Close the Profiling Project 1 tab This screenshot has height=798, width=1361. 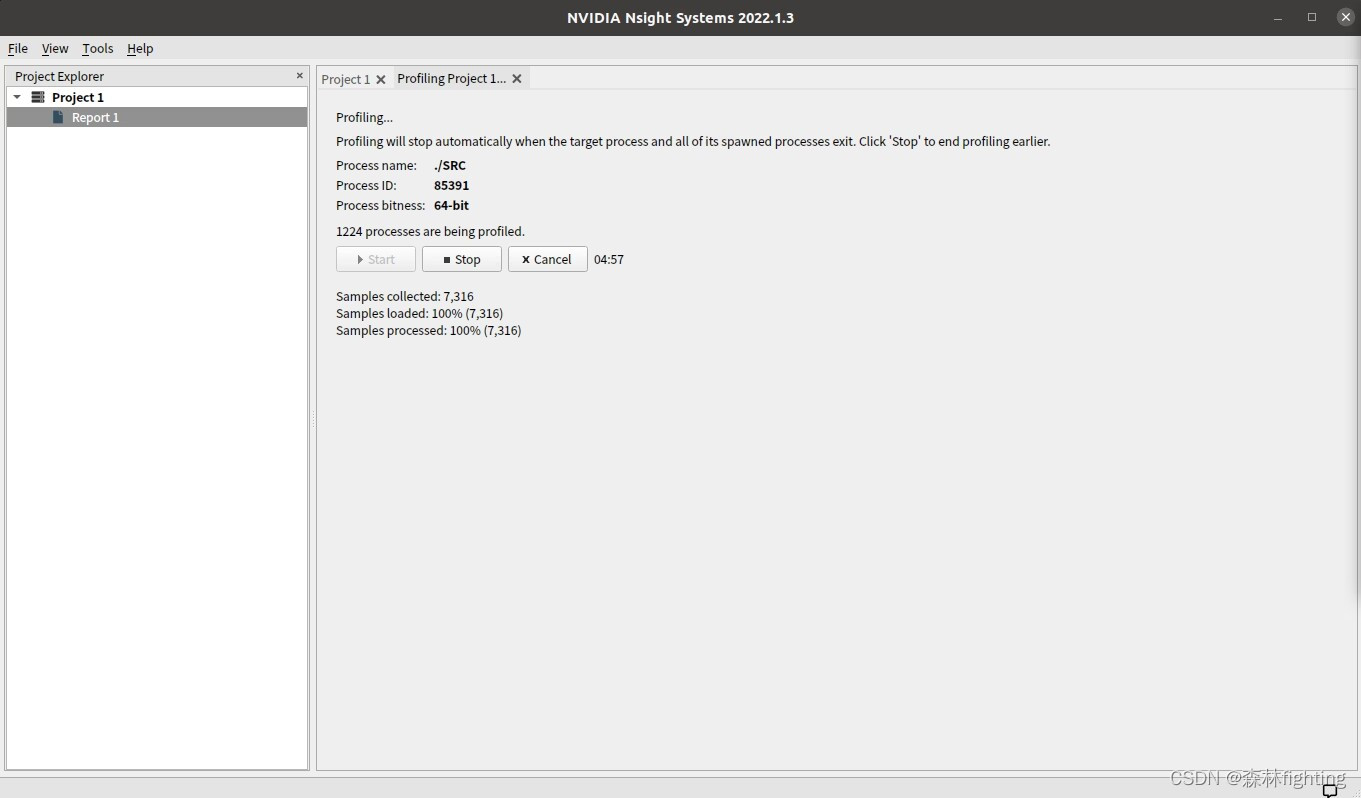[x=517, y=78]
